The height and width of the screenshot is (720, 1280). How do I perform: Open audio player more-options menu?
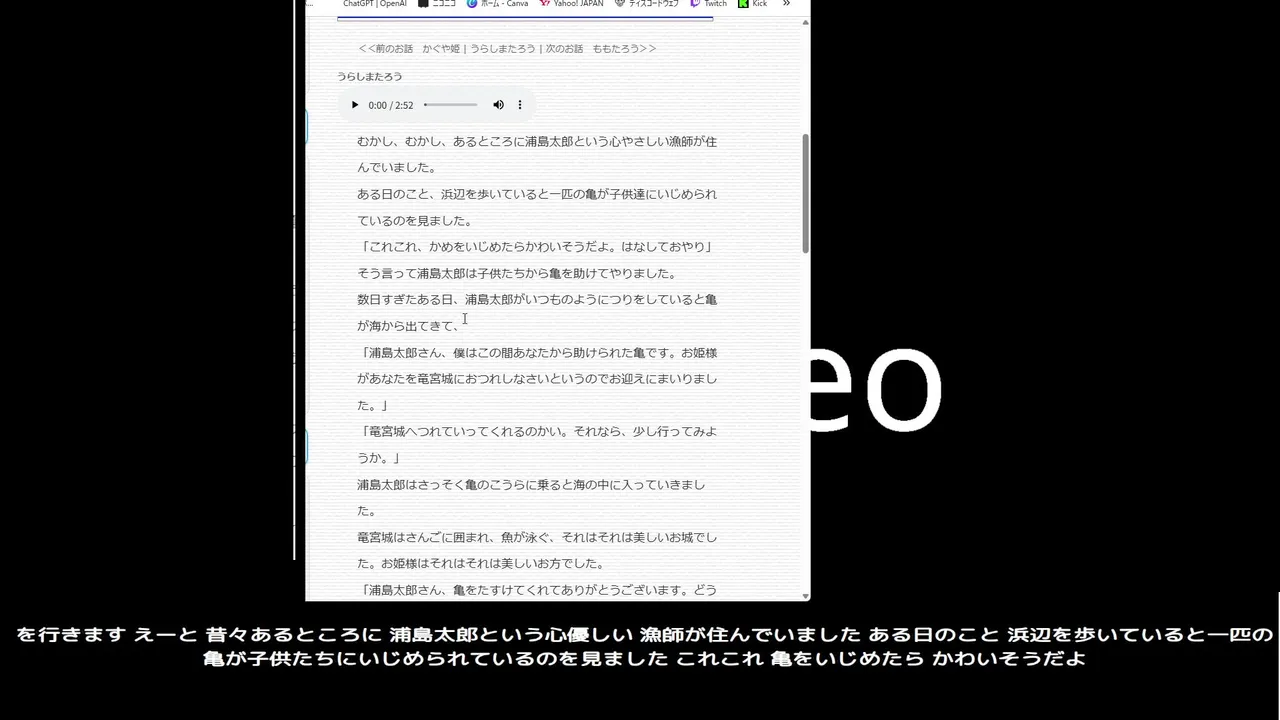pos(520,105)
